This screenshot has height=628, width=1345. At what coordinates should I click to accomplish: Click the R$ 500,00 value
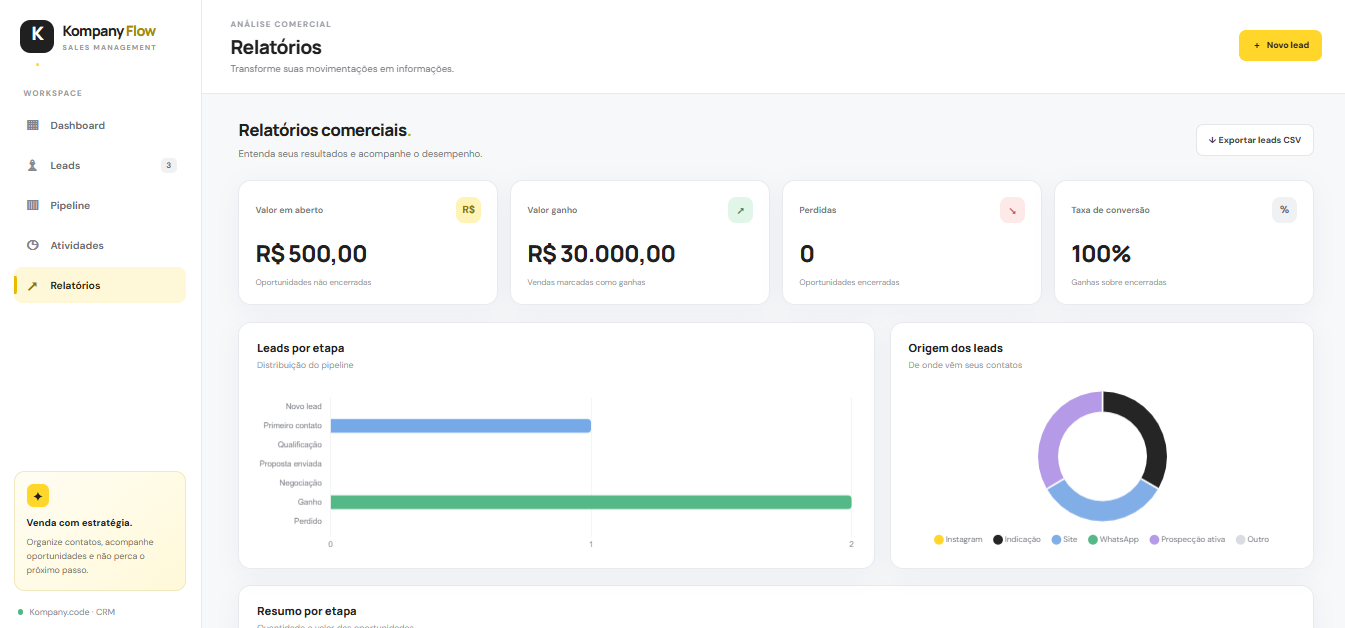311,254
